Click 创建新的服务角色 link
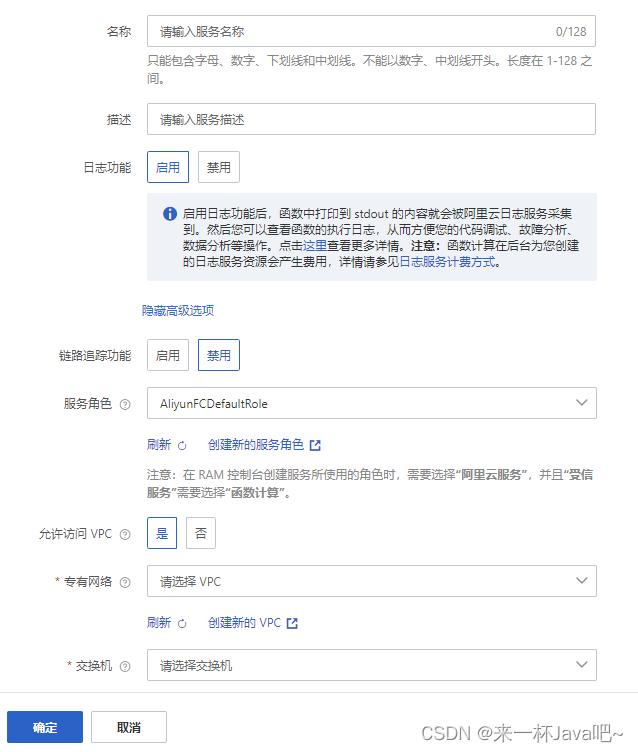This screenshot has height=752, width=638. (256, 445)
